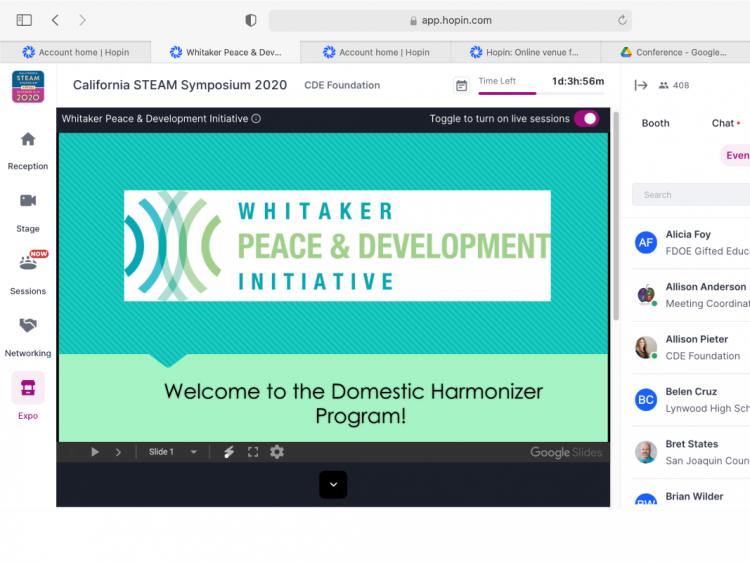The image size is (750, 562).
Task: Collapse the right side panel arrow
Action: pyautogui.click(x=640, y=85)
